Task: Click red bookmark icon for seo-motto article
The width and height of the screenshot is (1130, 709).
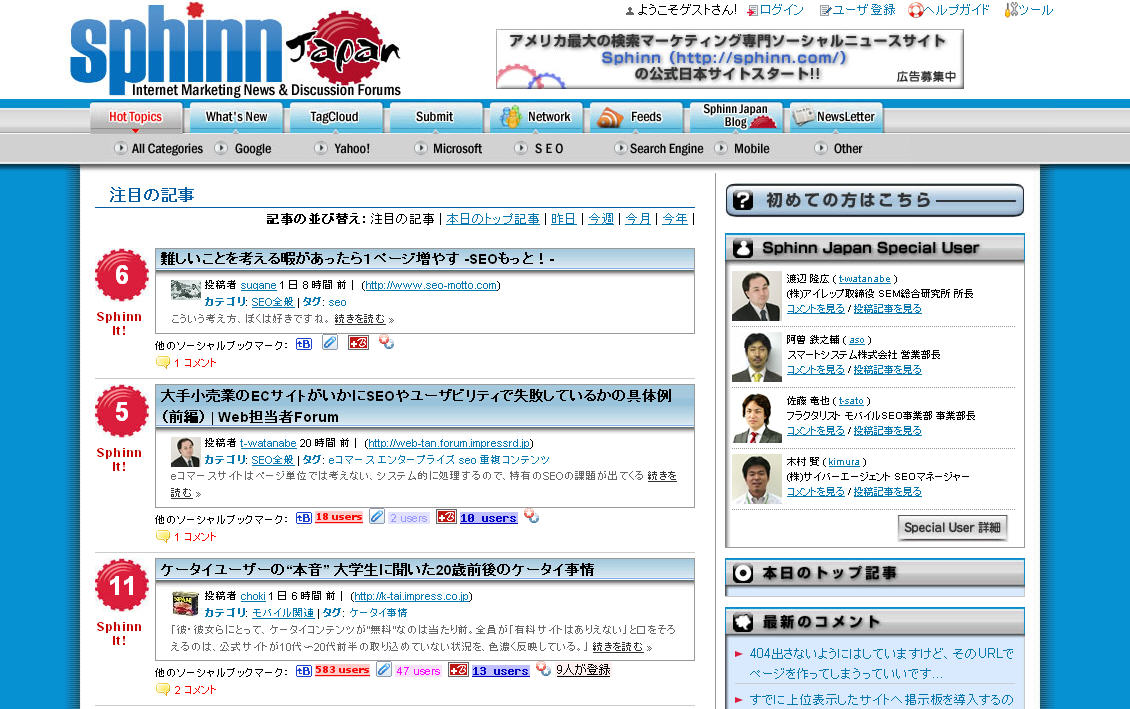Action: tap(358, 343)
